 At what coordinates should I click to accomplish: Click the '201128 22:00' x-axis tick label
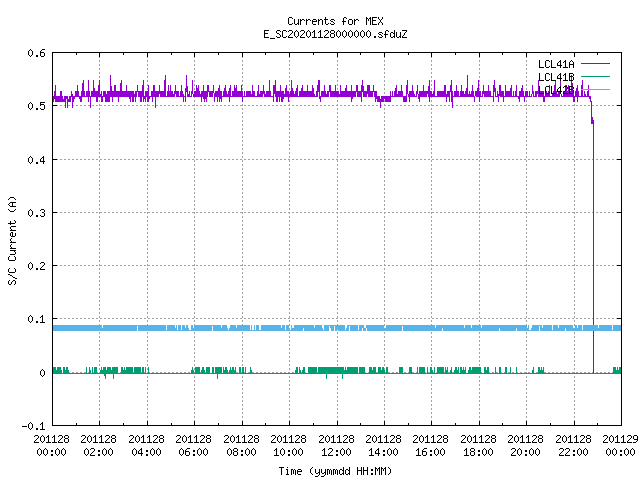(x=573, y=446)
